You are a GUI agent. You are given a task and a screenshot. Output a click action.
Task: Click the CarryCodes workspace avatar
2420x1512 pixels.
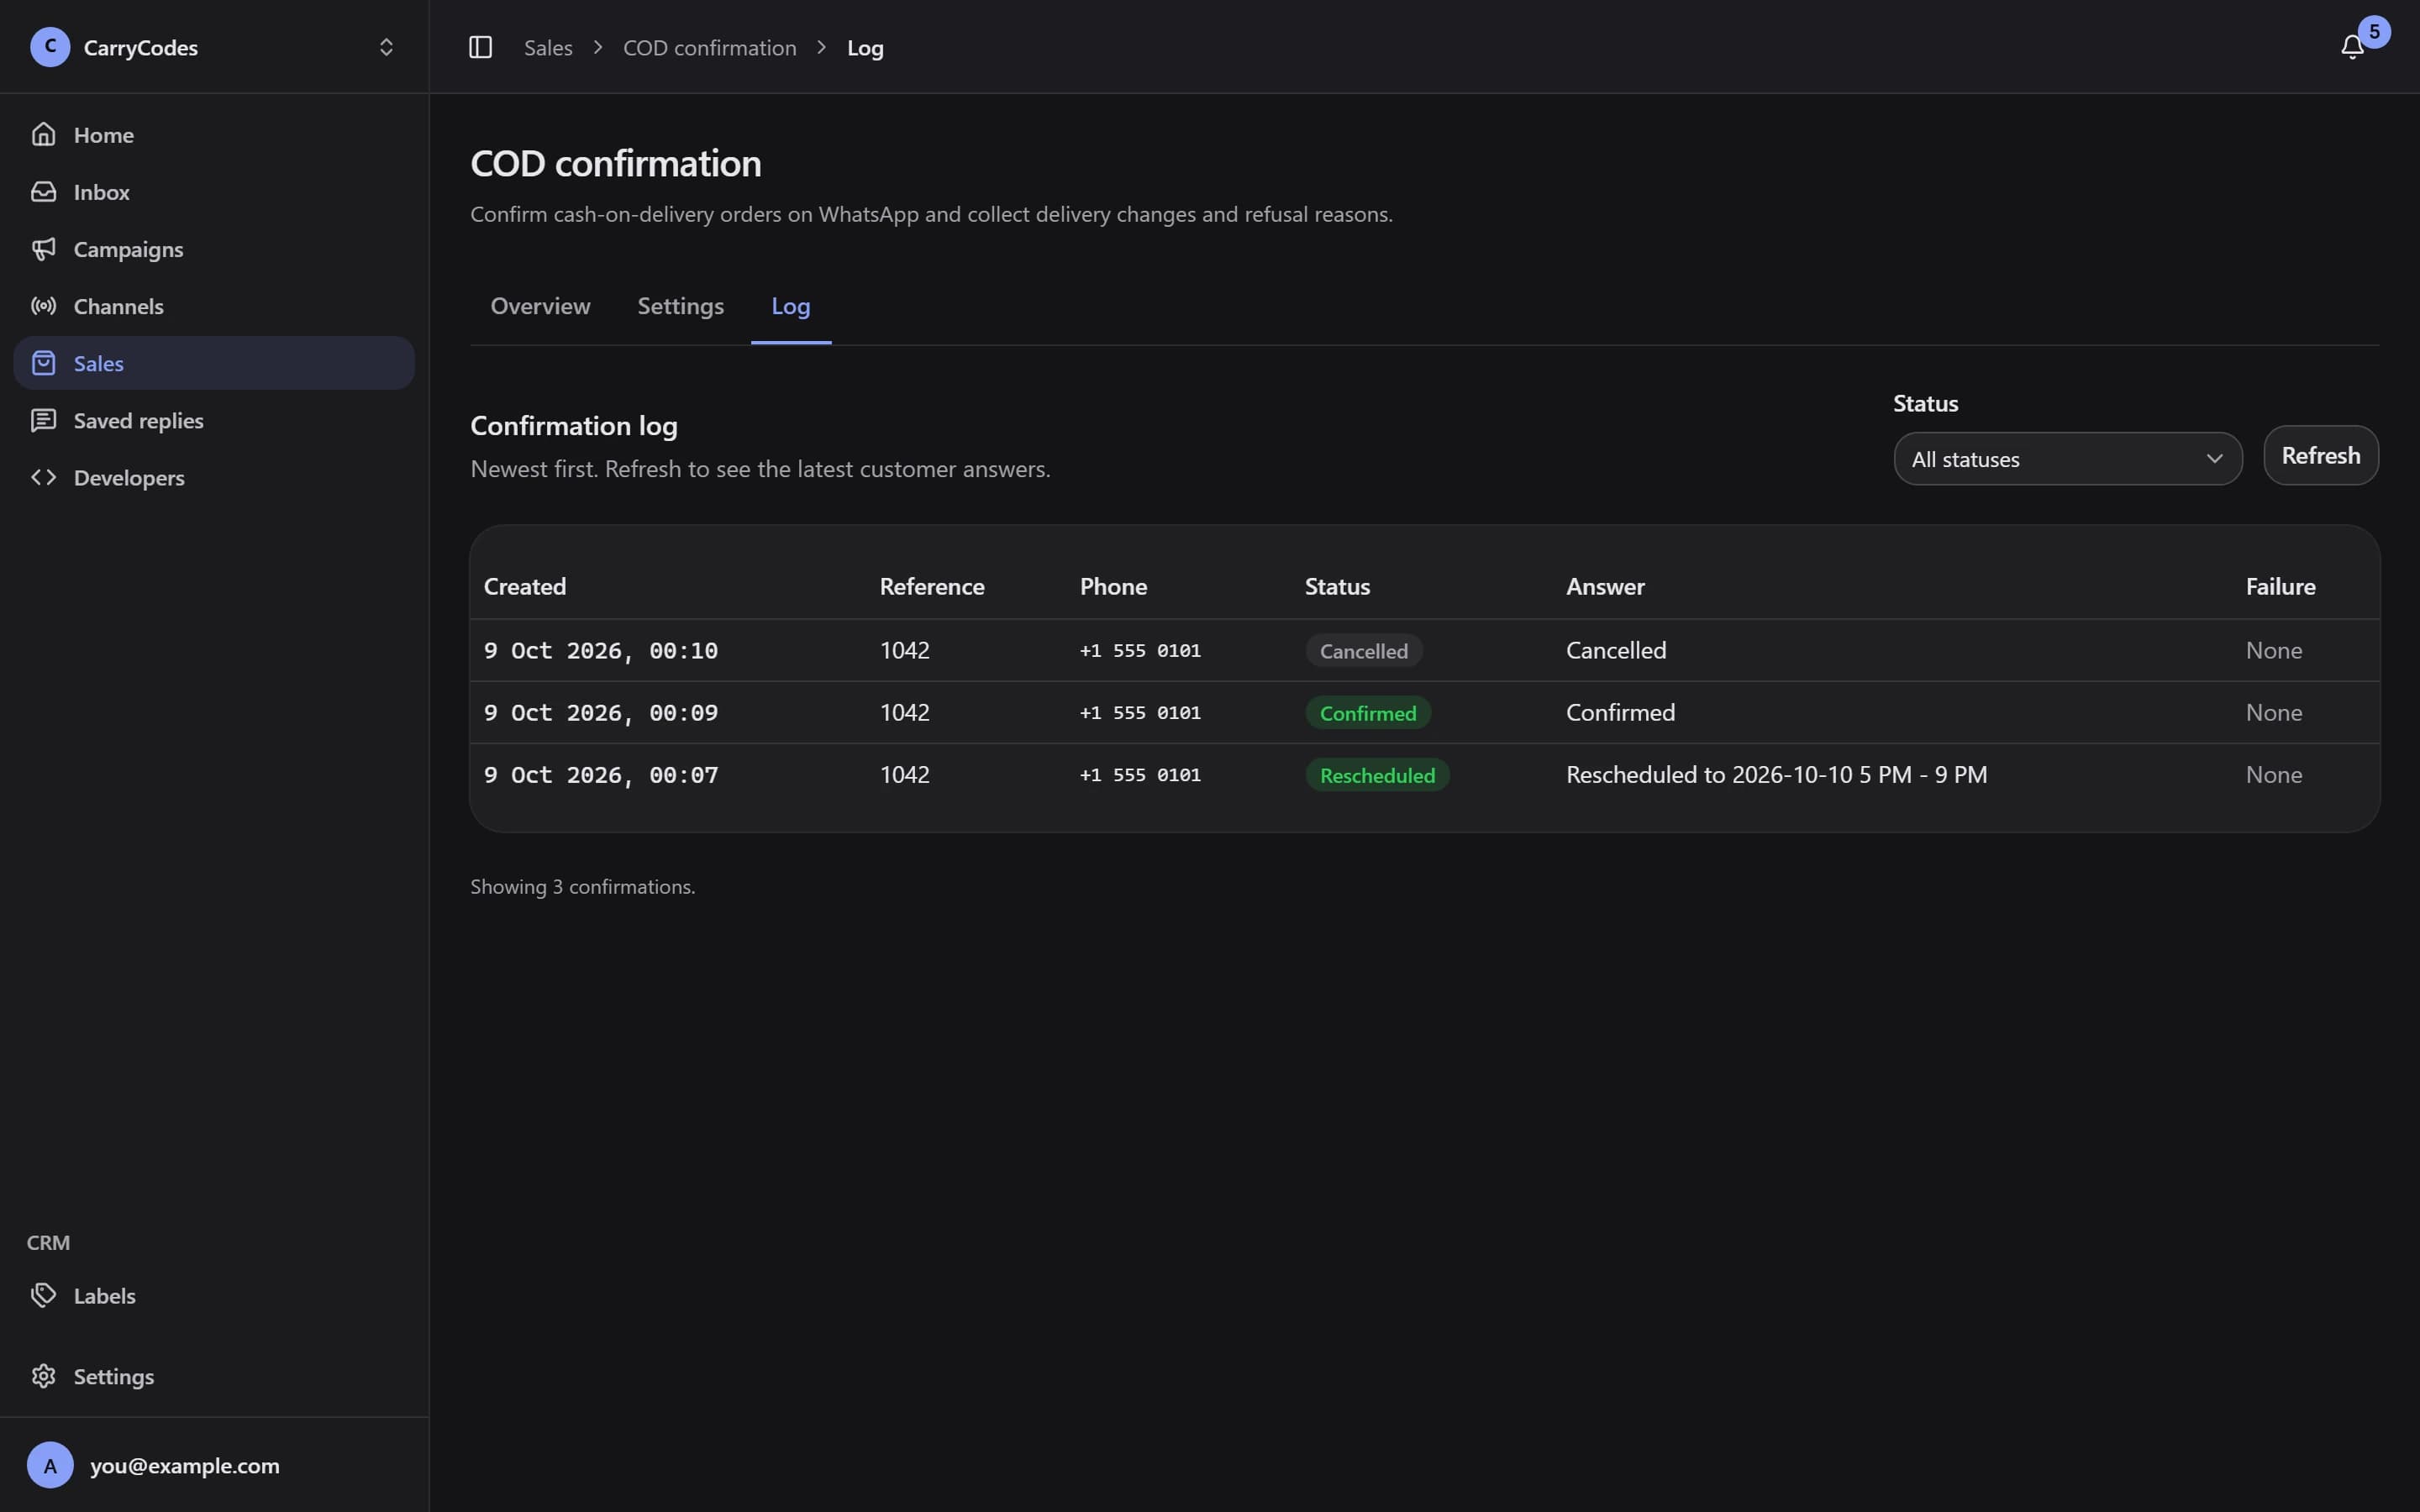click(x=50, y=47)
